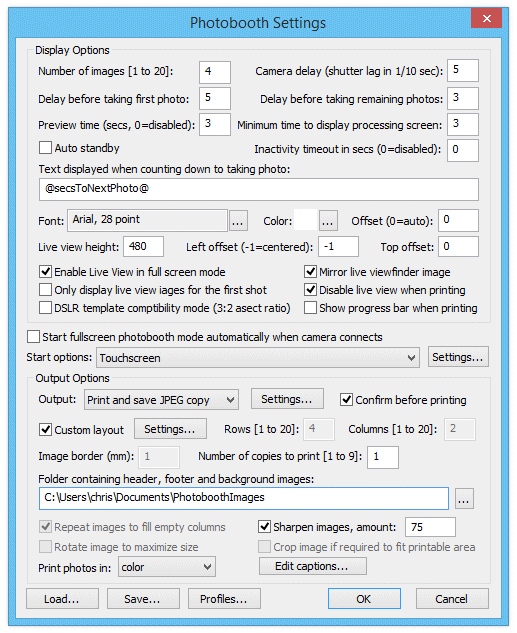Viewport: 517px width, 633px height.
Task: Open font chooser ellipsis button
Action: 238,220
